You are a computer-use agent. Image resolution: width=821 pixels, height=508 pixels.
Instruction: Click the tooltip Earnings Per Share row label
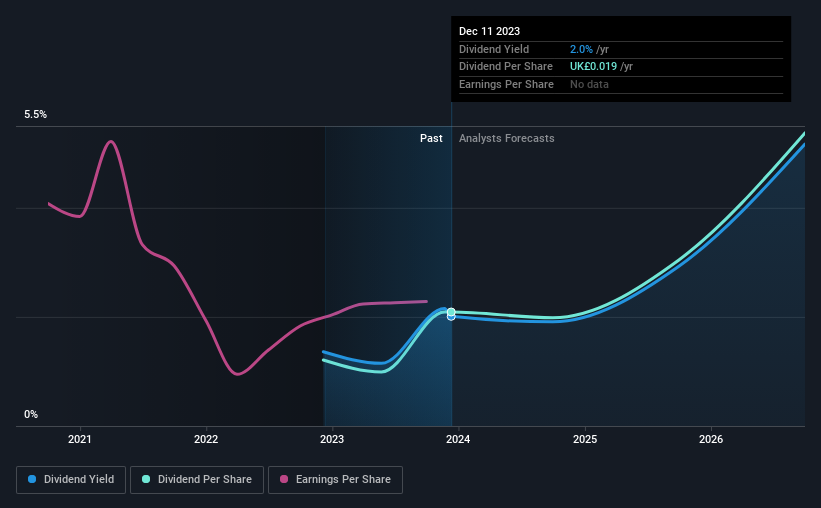506,84
